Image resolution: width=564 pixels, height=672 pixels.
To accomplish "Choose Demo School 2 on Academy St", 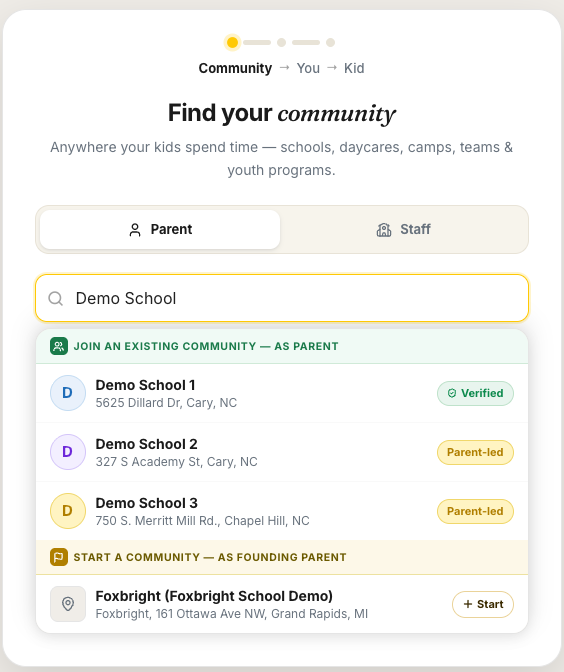I will pyautogui.click(x=282, y=452).
